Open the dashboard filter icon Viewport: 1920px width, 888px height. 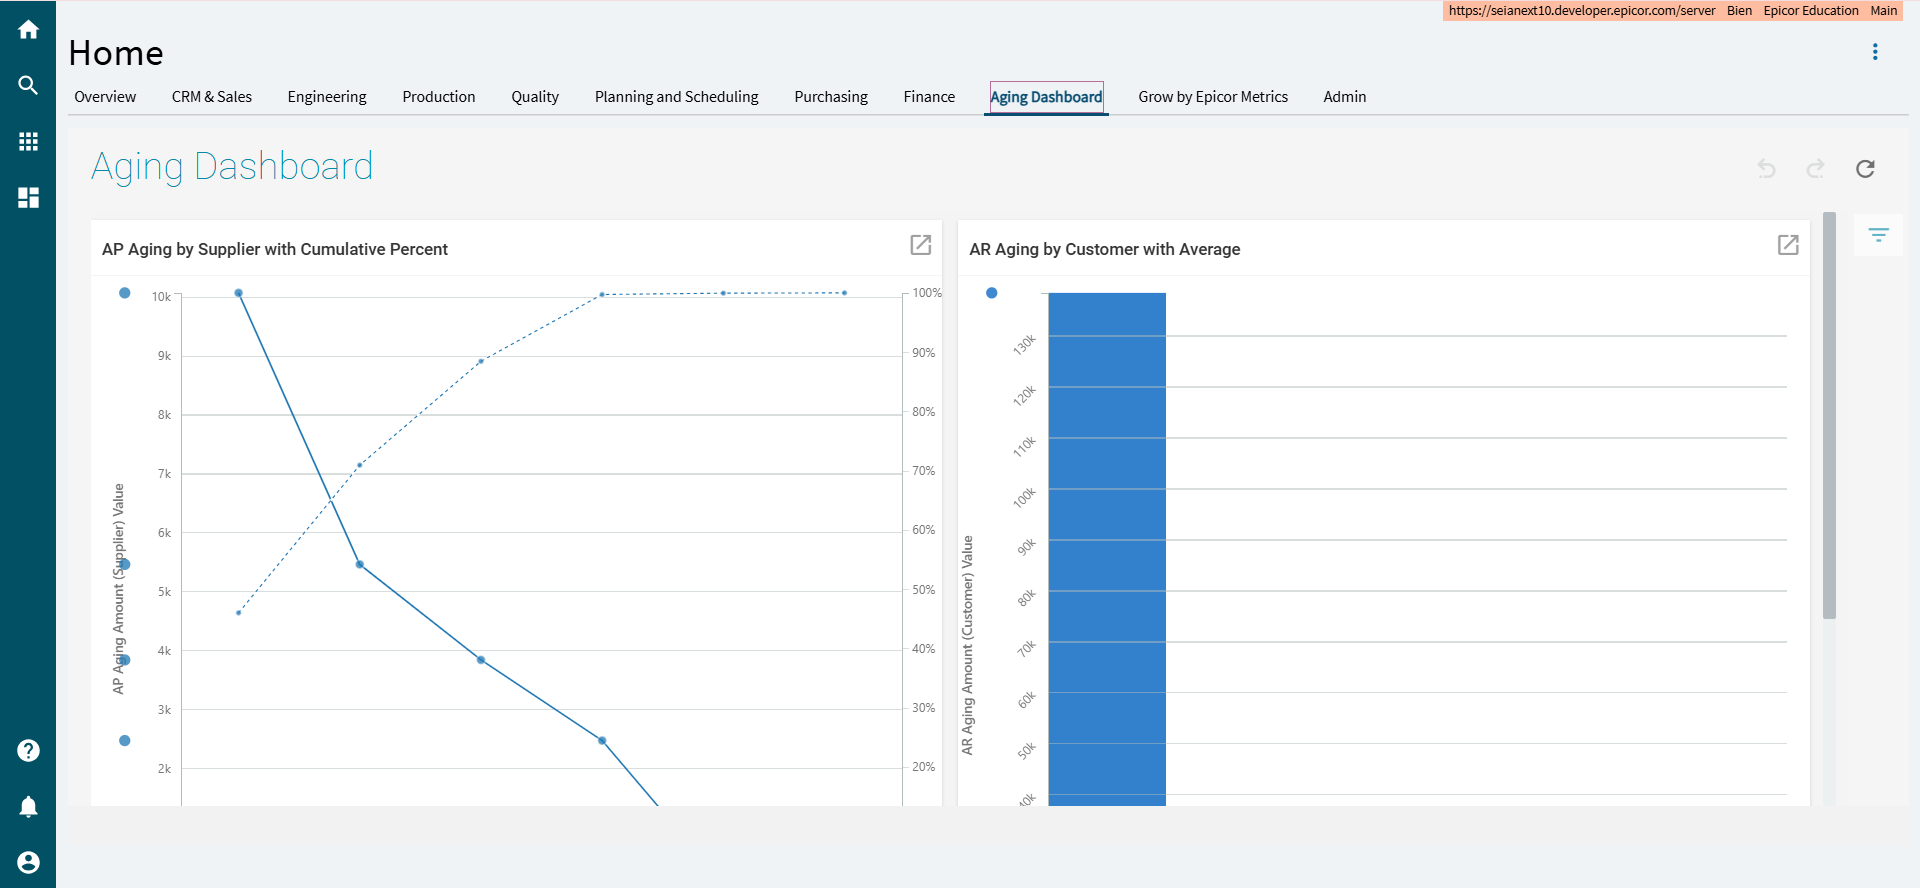[1878, 235]
